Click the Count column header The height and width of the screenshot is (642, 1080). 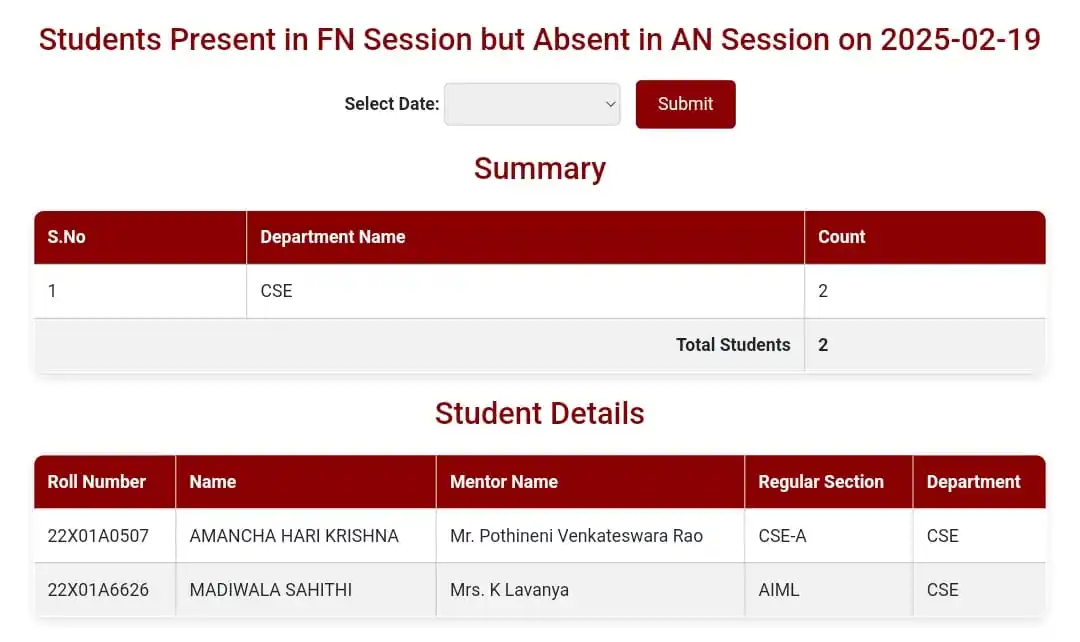925,237
